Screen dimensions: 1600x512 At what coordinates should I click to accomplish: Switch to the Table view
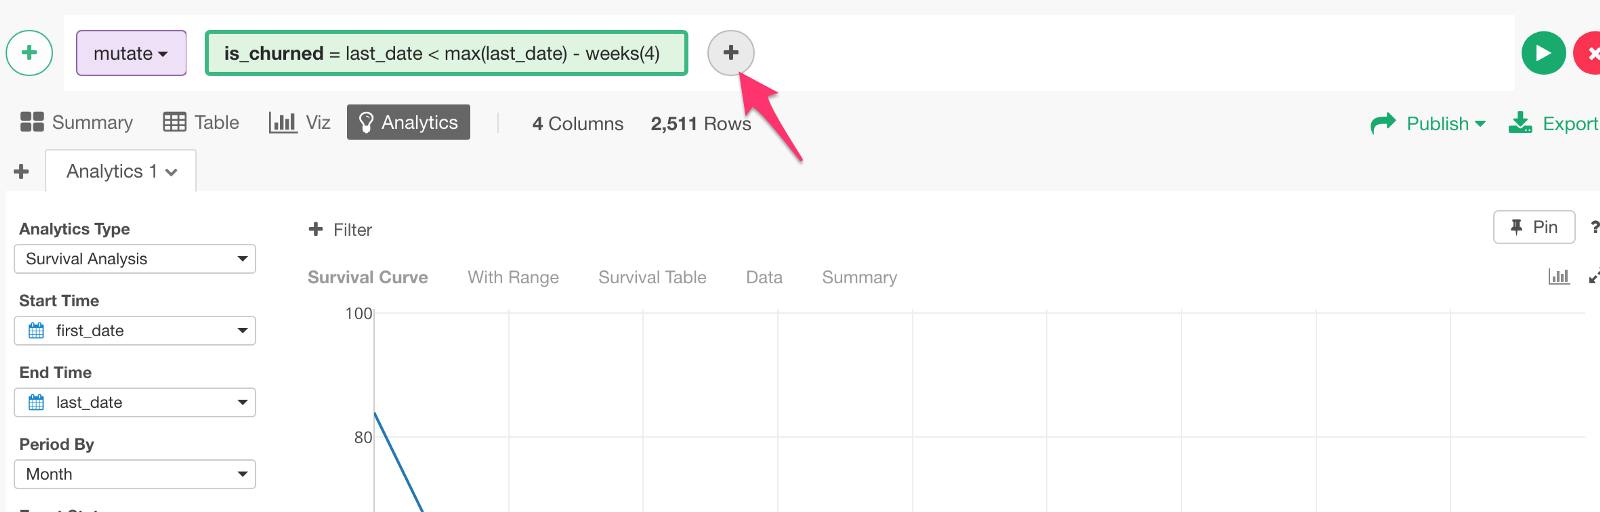point(201,123)
